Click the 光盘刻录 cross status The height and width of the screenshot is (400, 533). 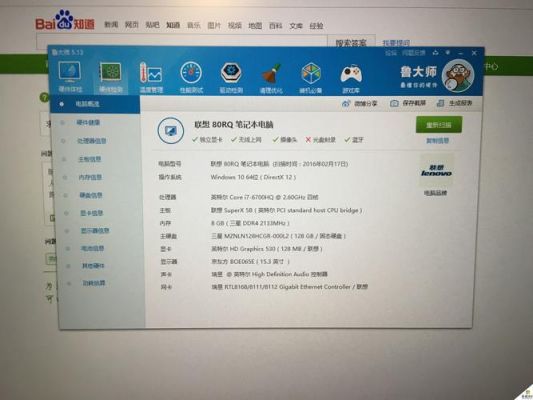pyautogui.click(x=321, y=140)
